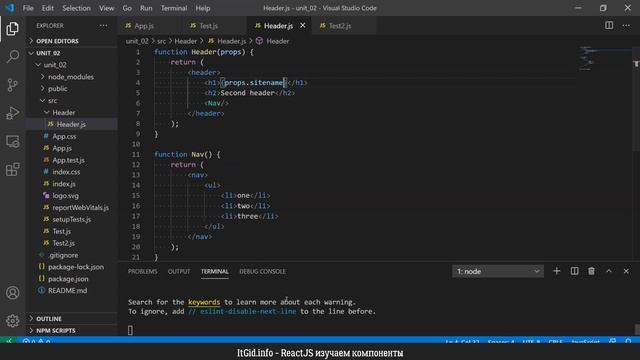
Task: Open the Go menu
Action: (127, 8)
